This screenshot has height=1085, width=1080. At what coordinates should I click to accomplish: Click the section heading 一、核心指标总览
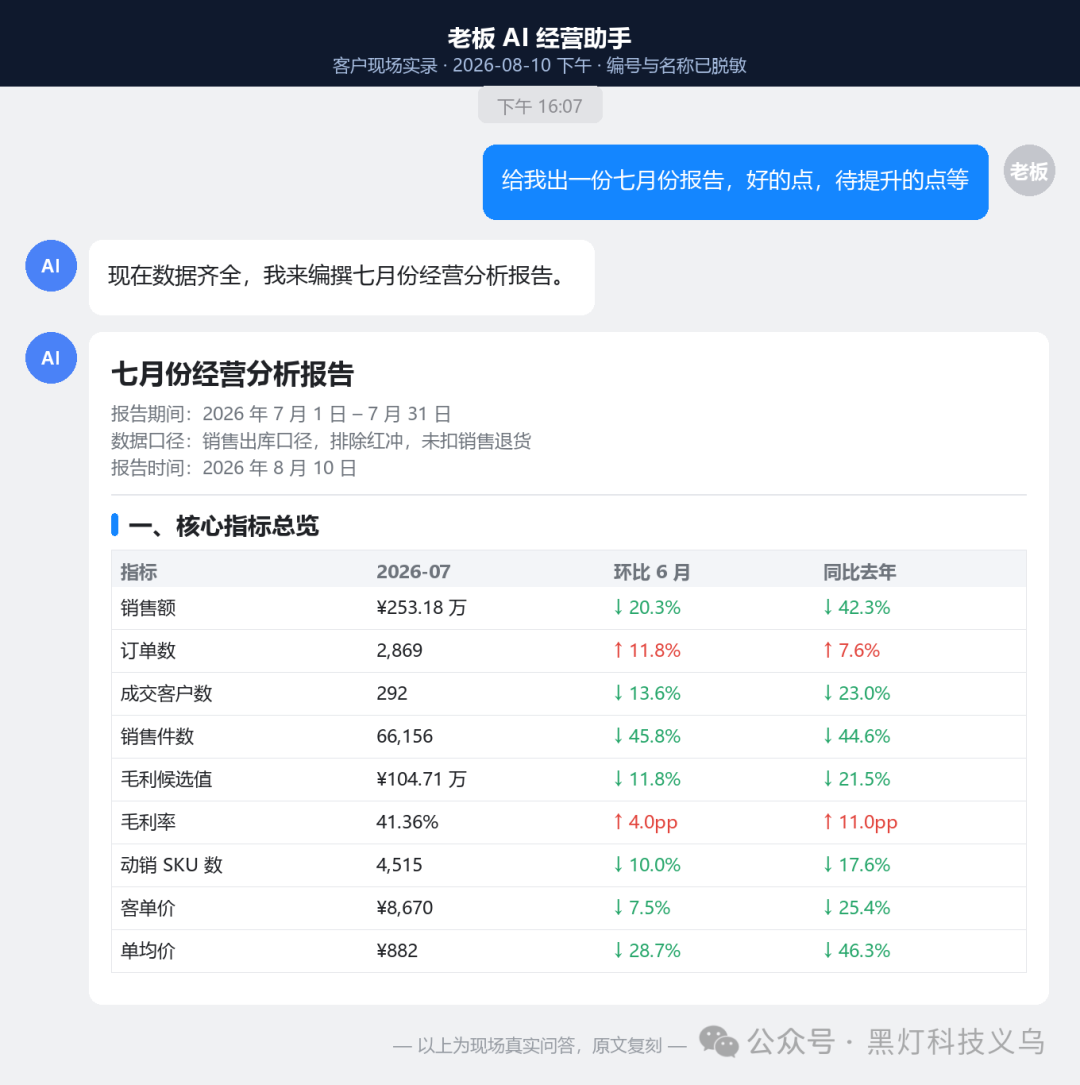click(x=223, y=526)
